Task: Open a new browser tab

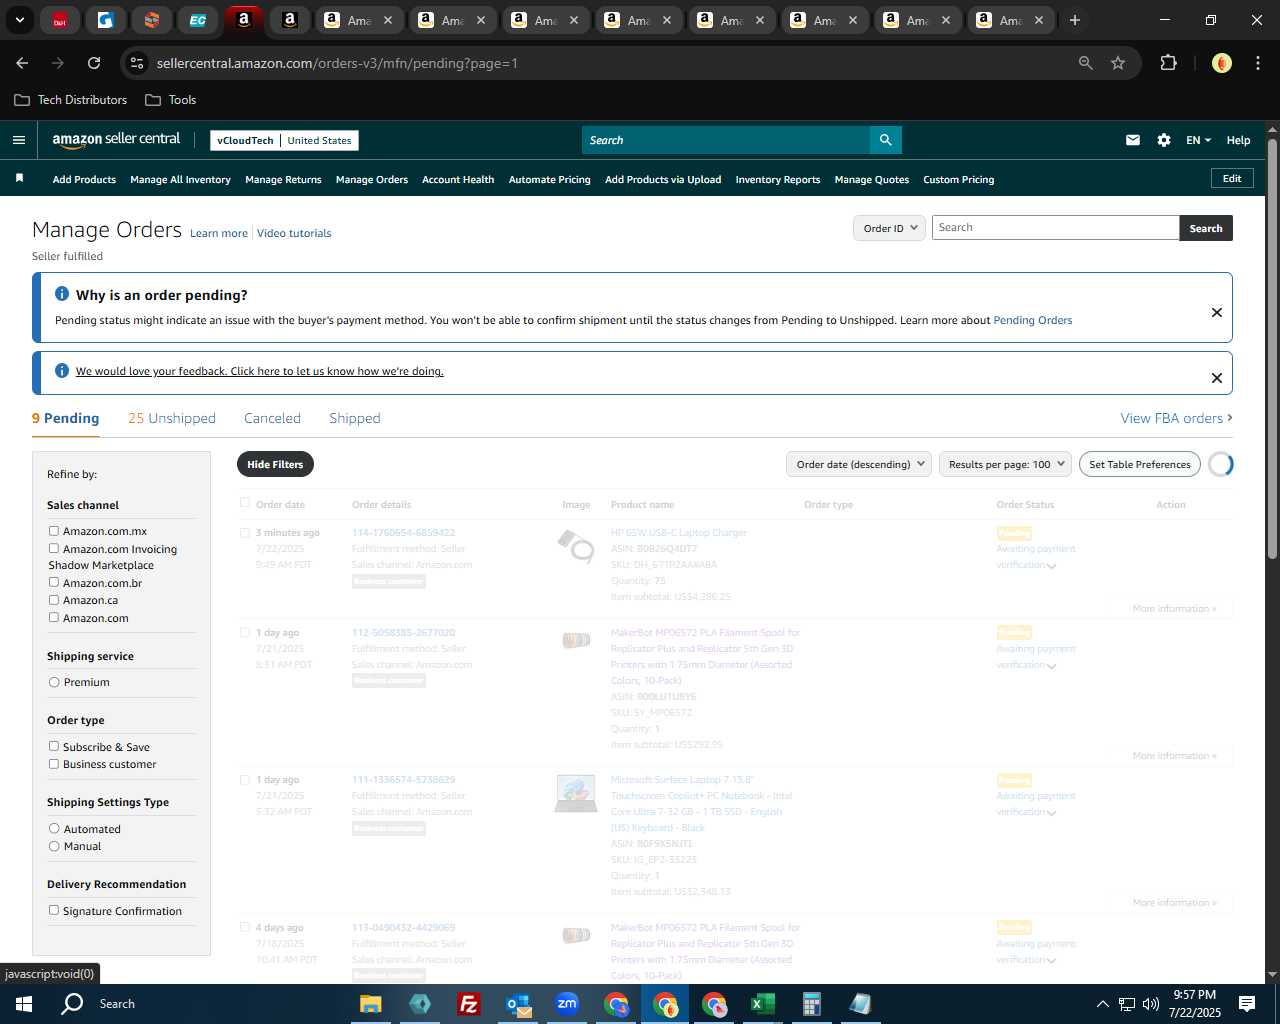Action: pos(1075,20)
